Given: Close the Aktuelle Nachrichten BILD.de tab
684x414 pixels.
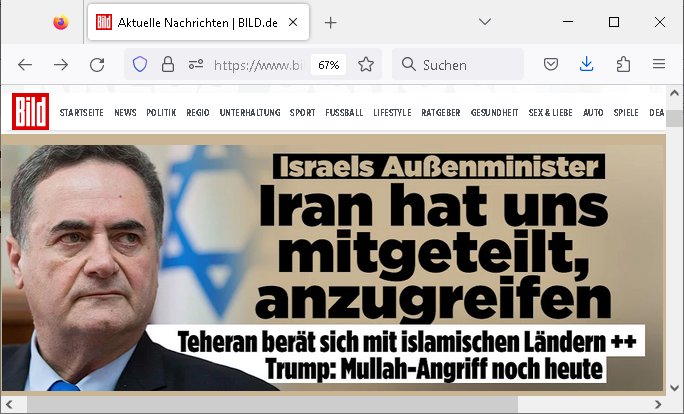Looking at the screenshot, I should (293, 22).
